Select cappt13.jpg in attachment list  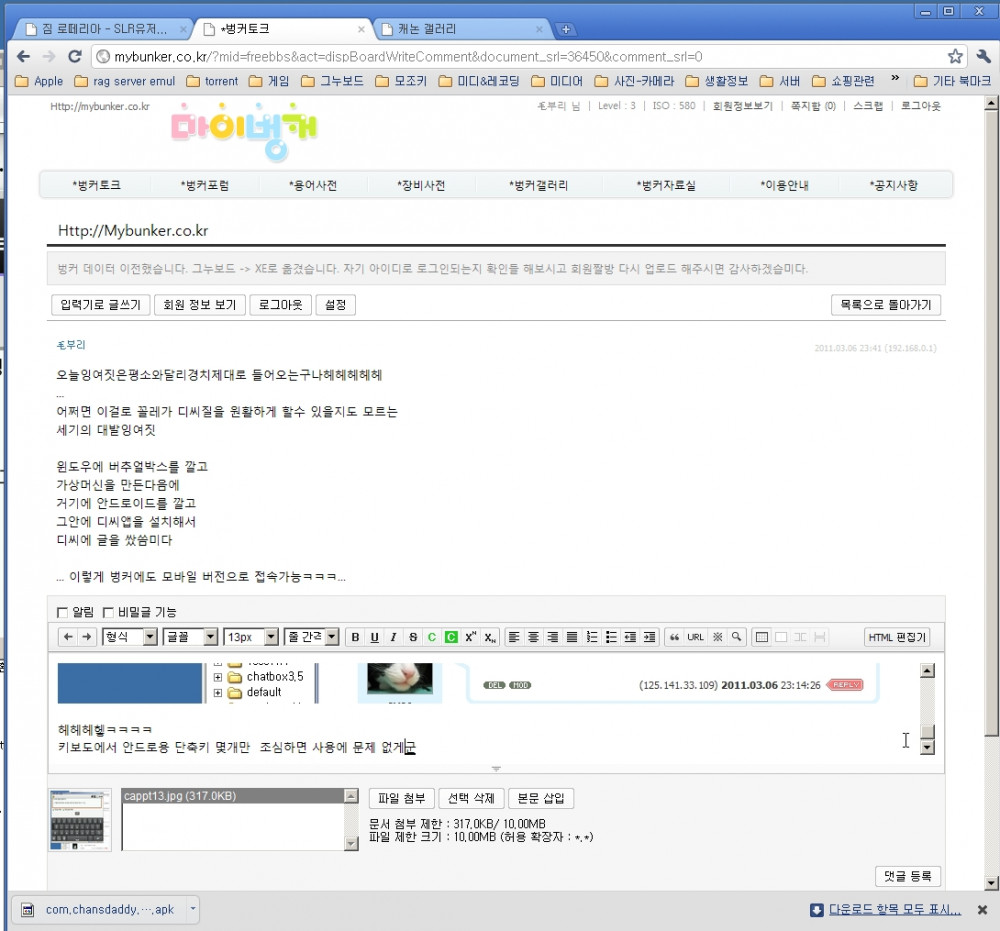click(233, 796)
